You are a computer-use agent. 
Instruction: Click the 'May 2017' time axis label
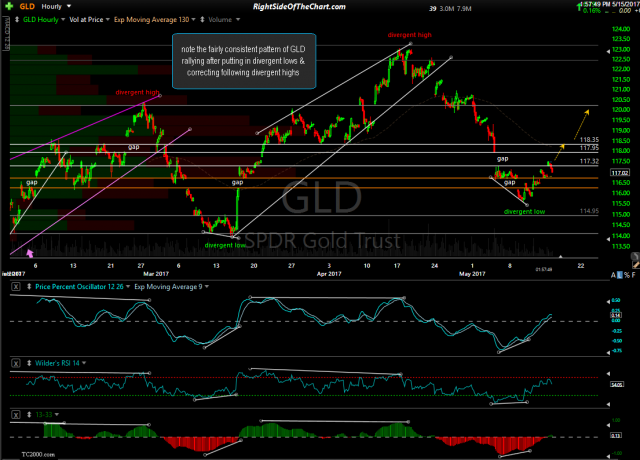point(472,274)
